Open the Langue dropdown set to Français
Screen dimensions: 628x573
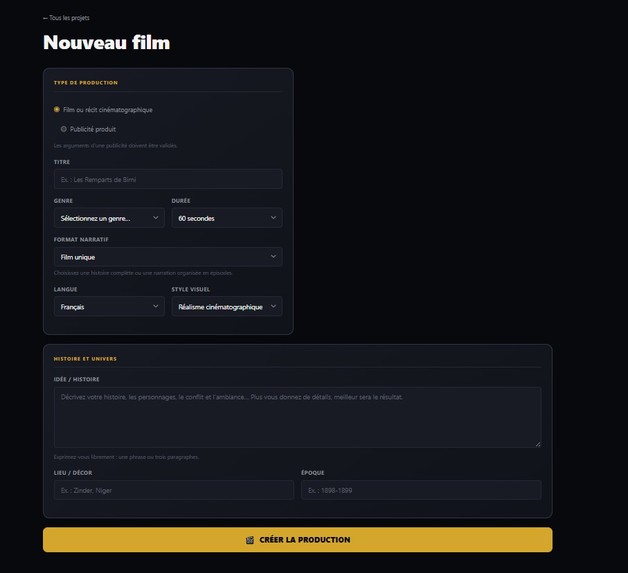(x=109, y=307)
